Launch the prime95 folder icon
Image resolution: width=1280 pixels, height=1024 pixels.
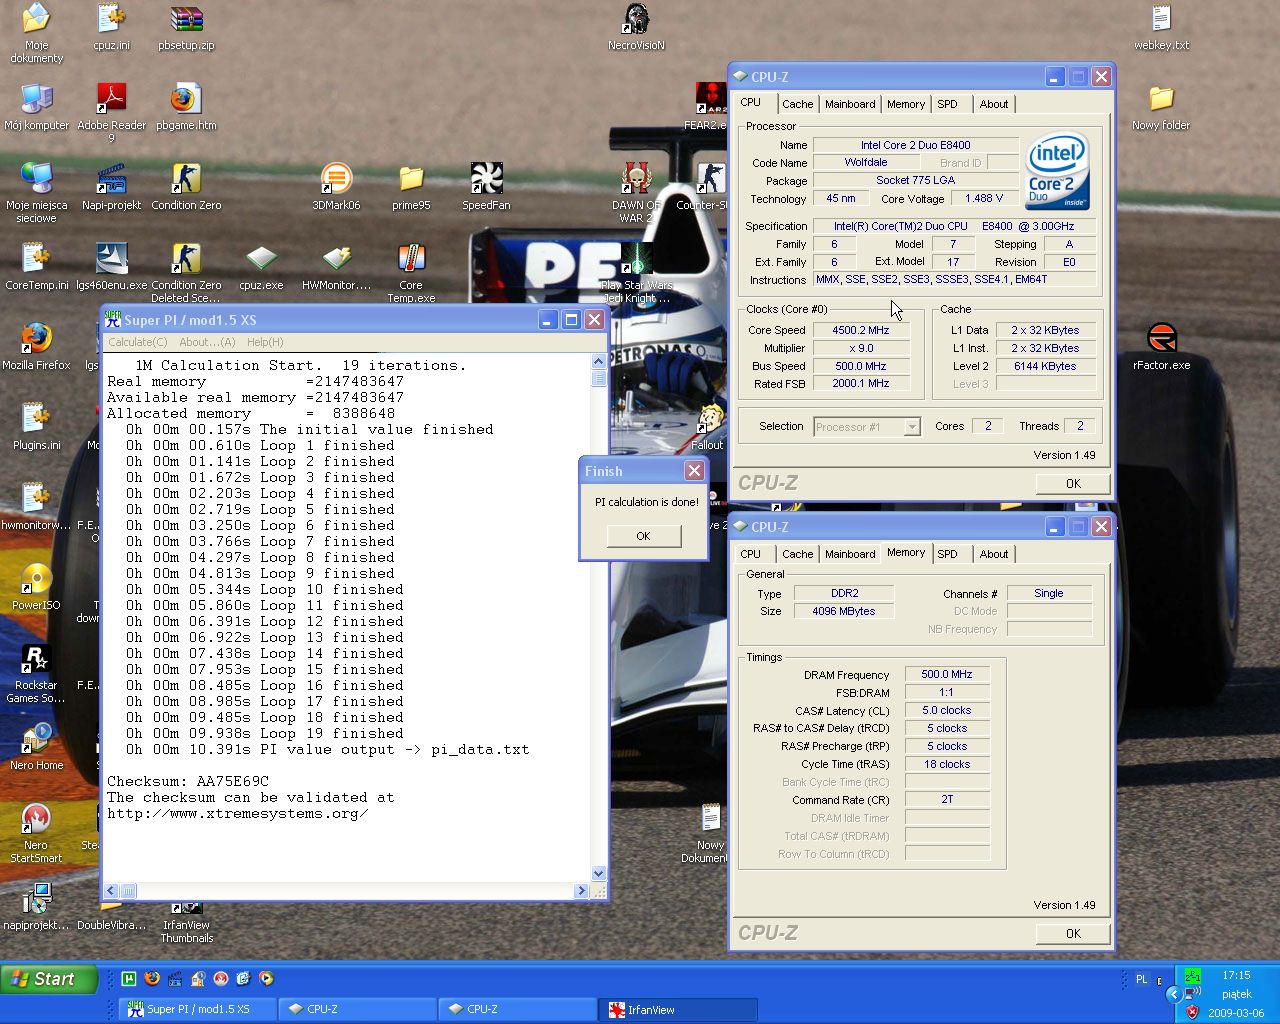pos(411,180)
